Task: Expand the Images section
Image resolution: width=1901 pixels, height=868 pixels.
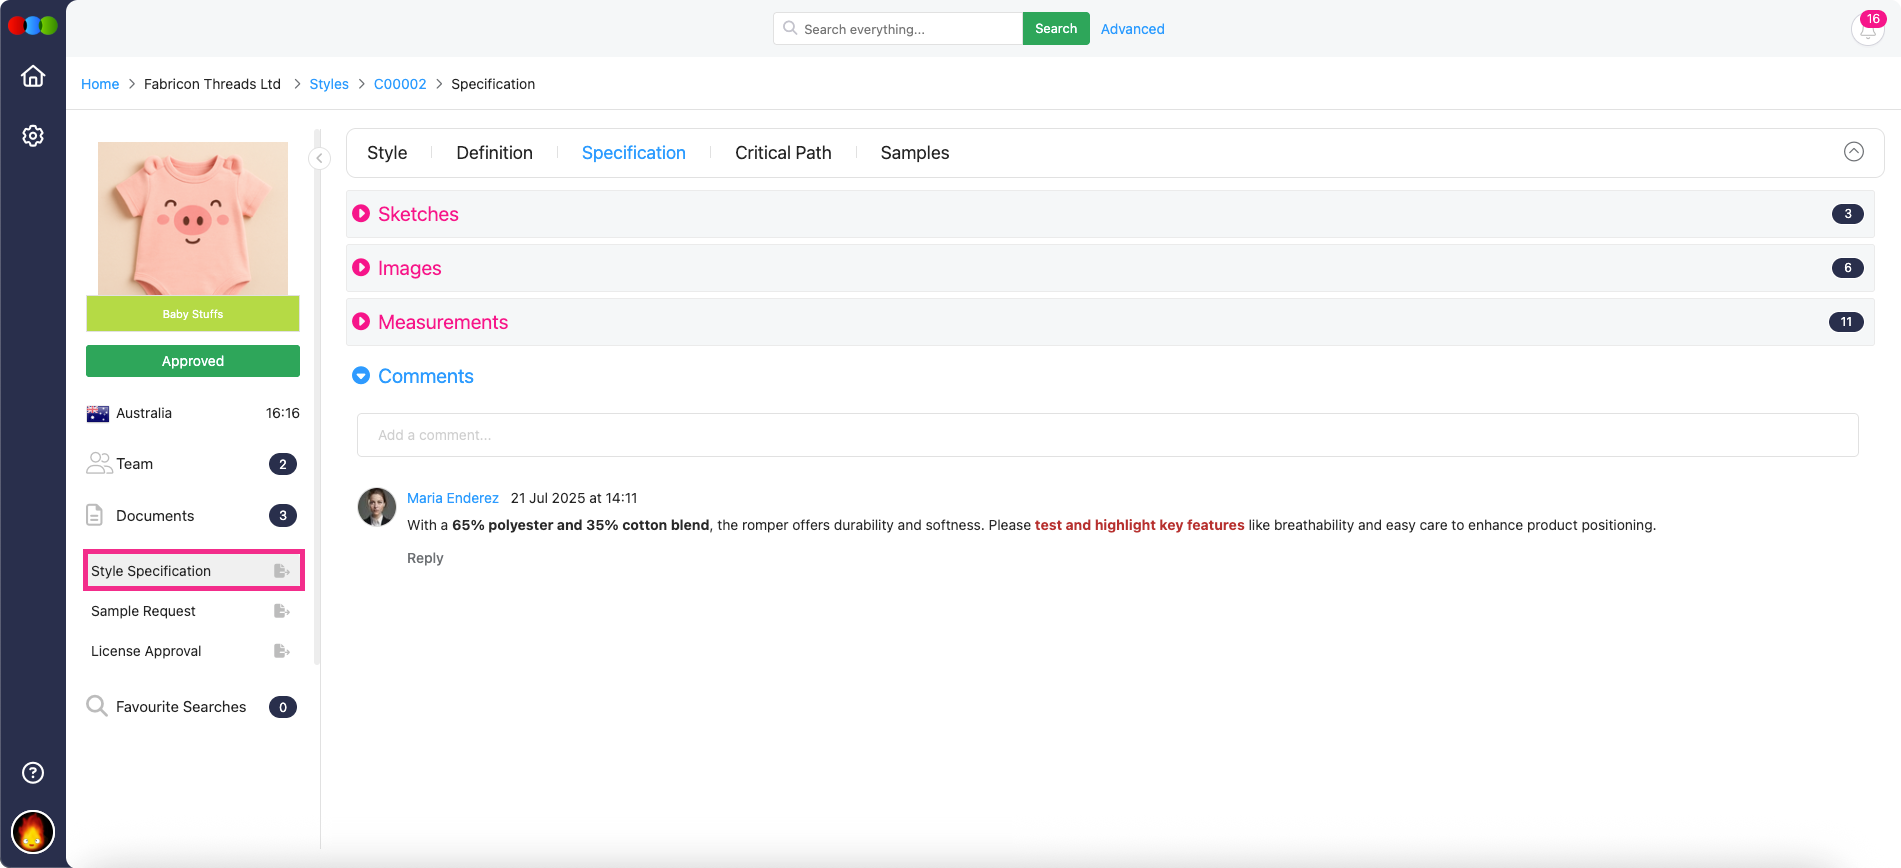Action: pyautogui.click(x=362, y=268)
